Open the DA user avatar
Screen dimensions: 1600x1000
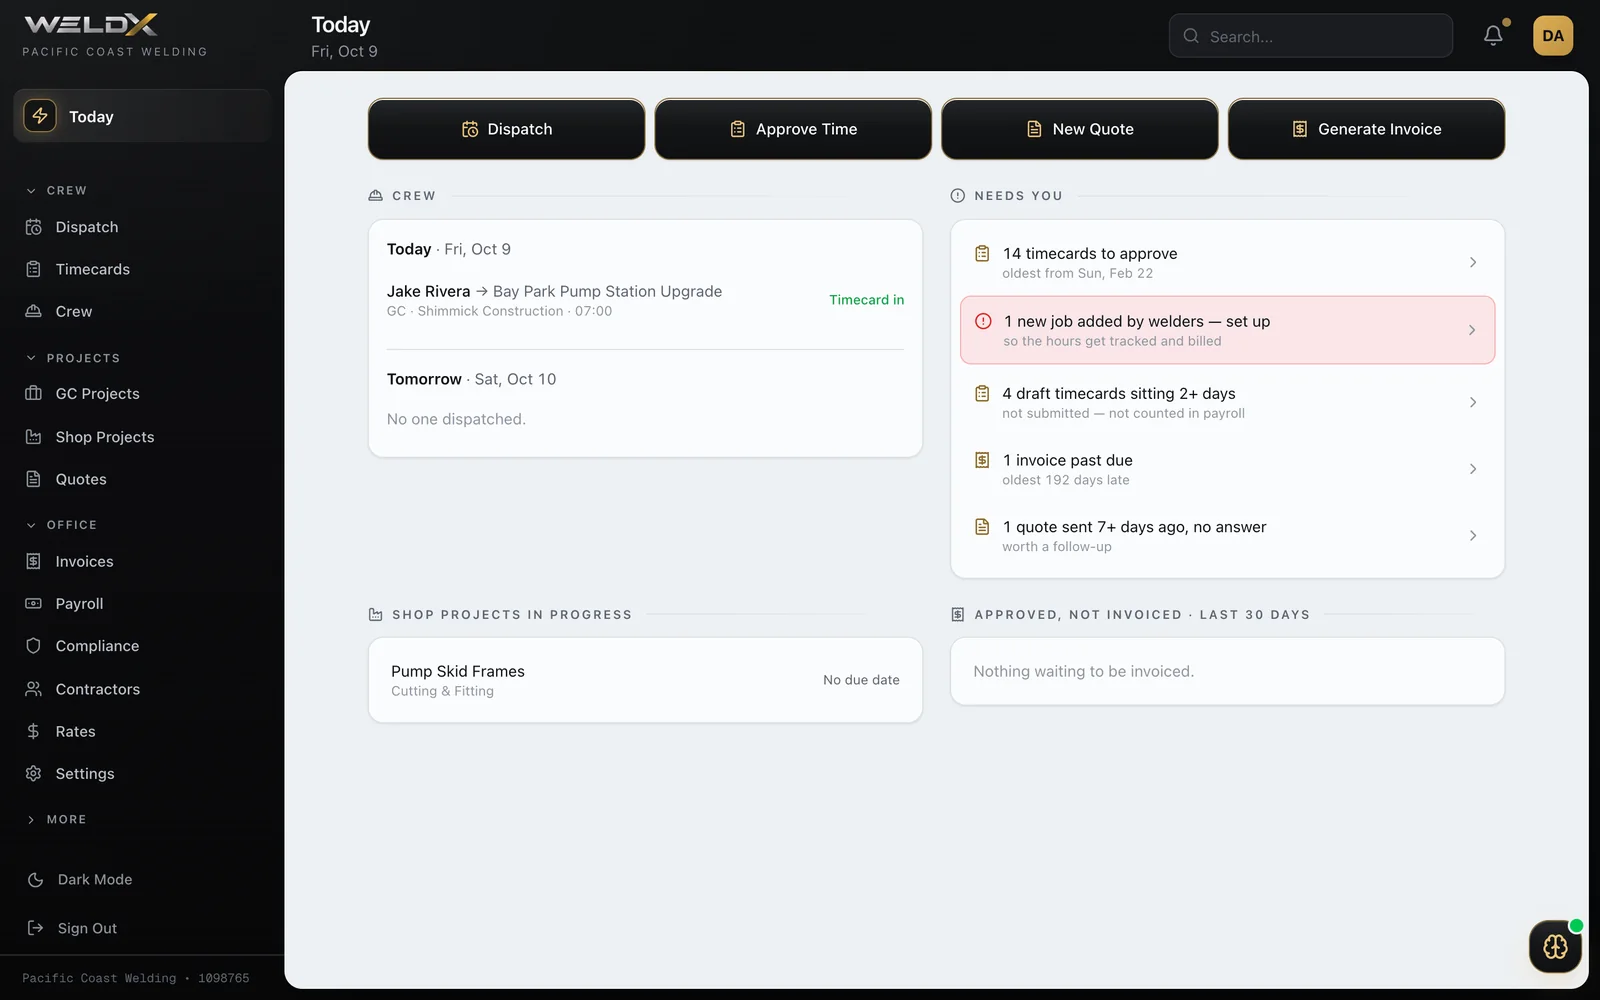pos(1553,36)
